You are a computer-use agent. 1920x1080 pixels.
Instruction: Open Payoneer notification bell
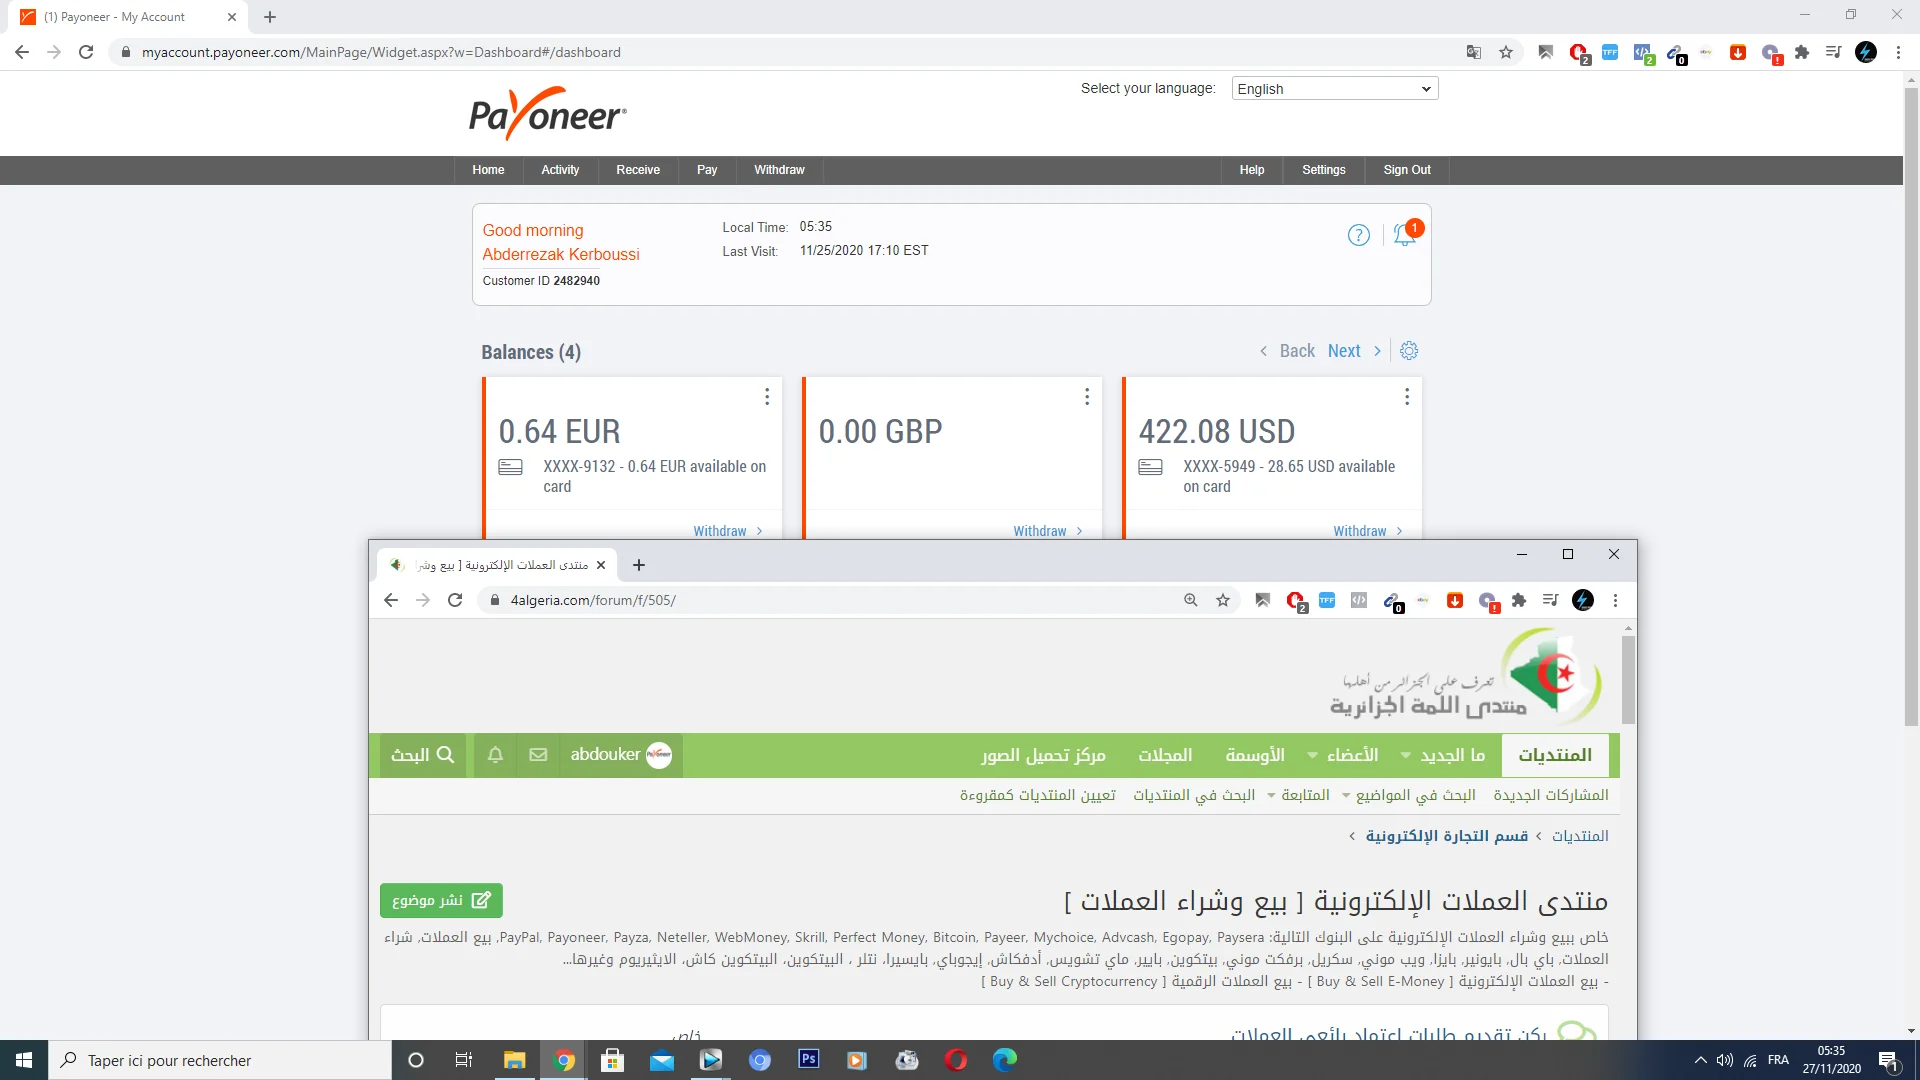tap(1404, 235)
